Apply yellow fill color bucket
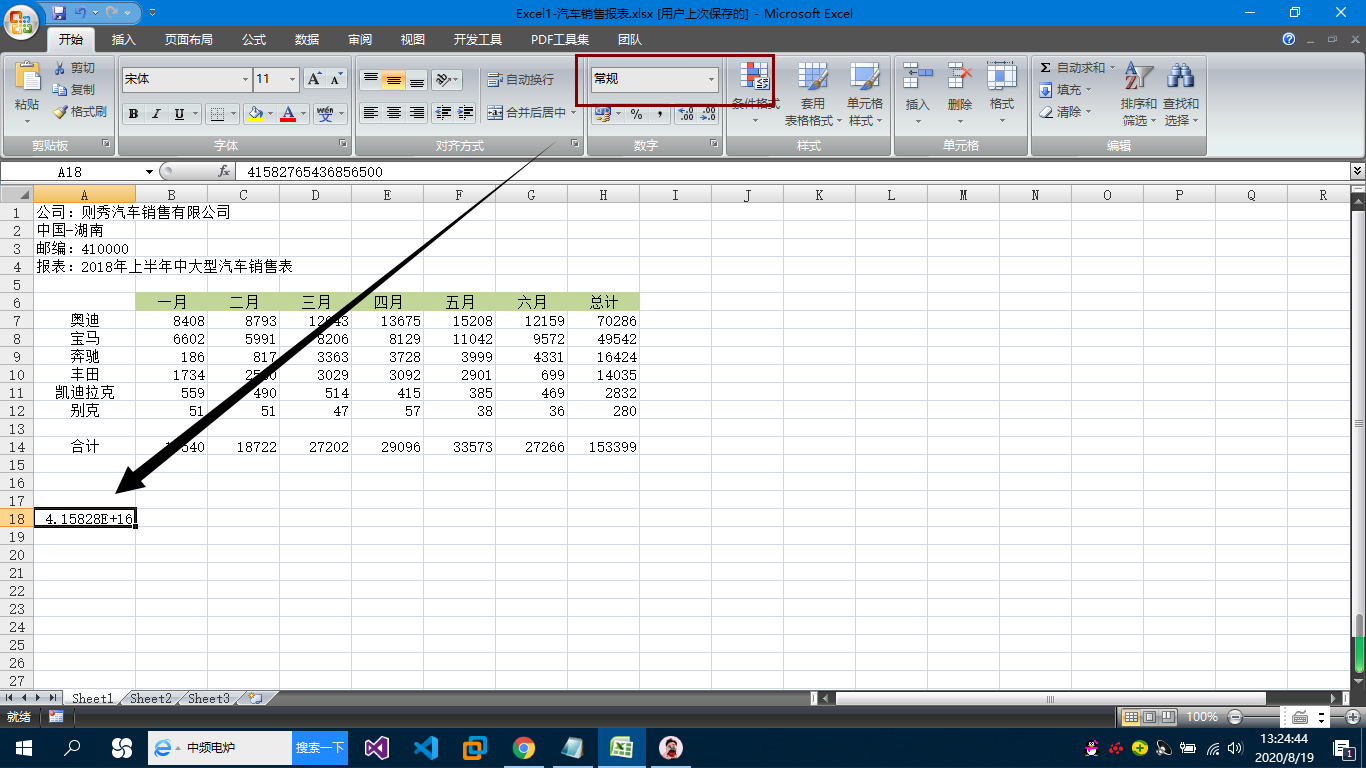1366x768 pixels. (x=255, y=114)
